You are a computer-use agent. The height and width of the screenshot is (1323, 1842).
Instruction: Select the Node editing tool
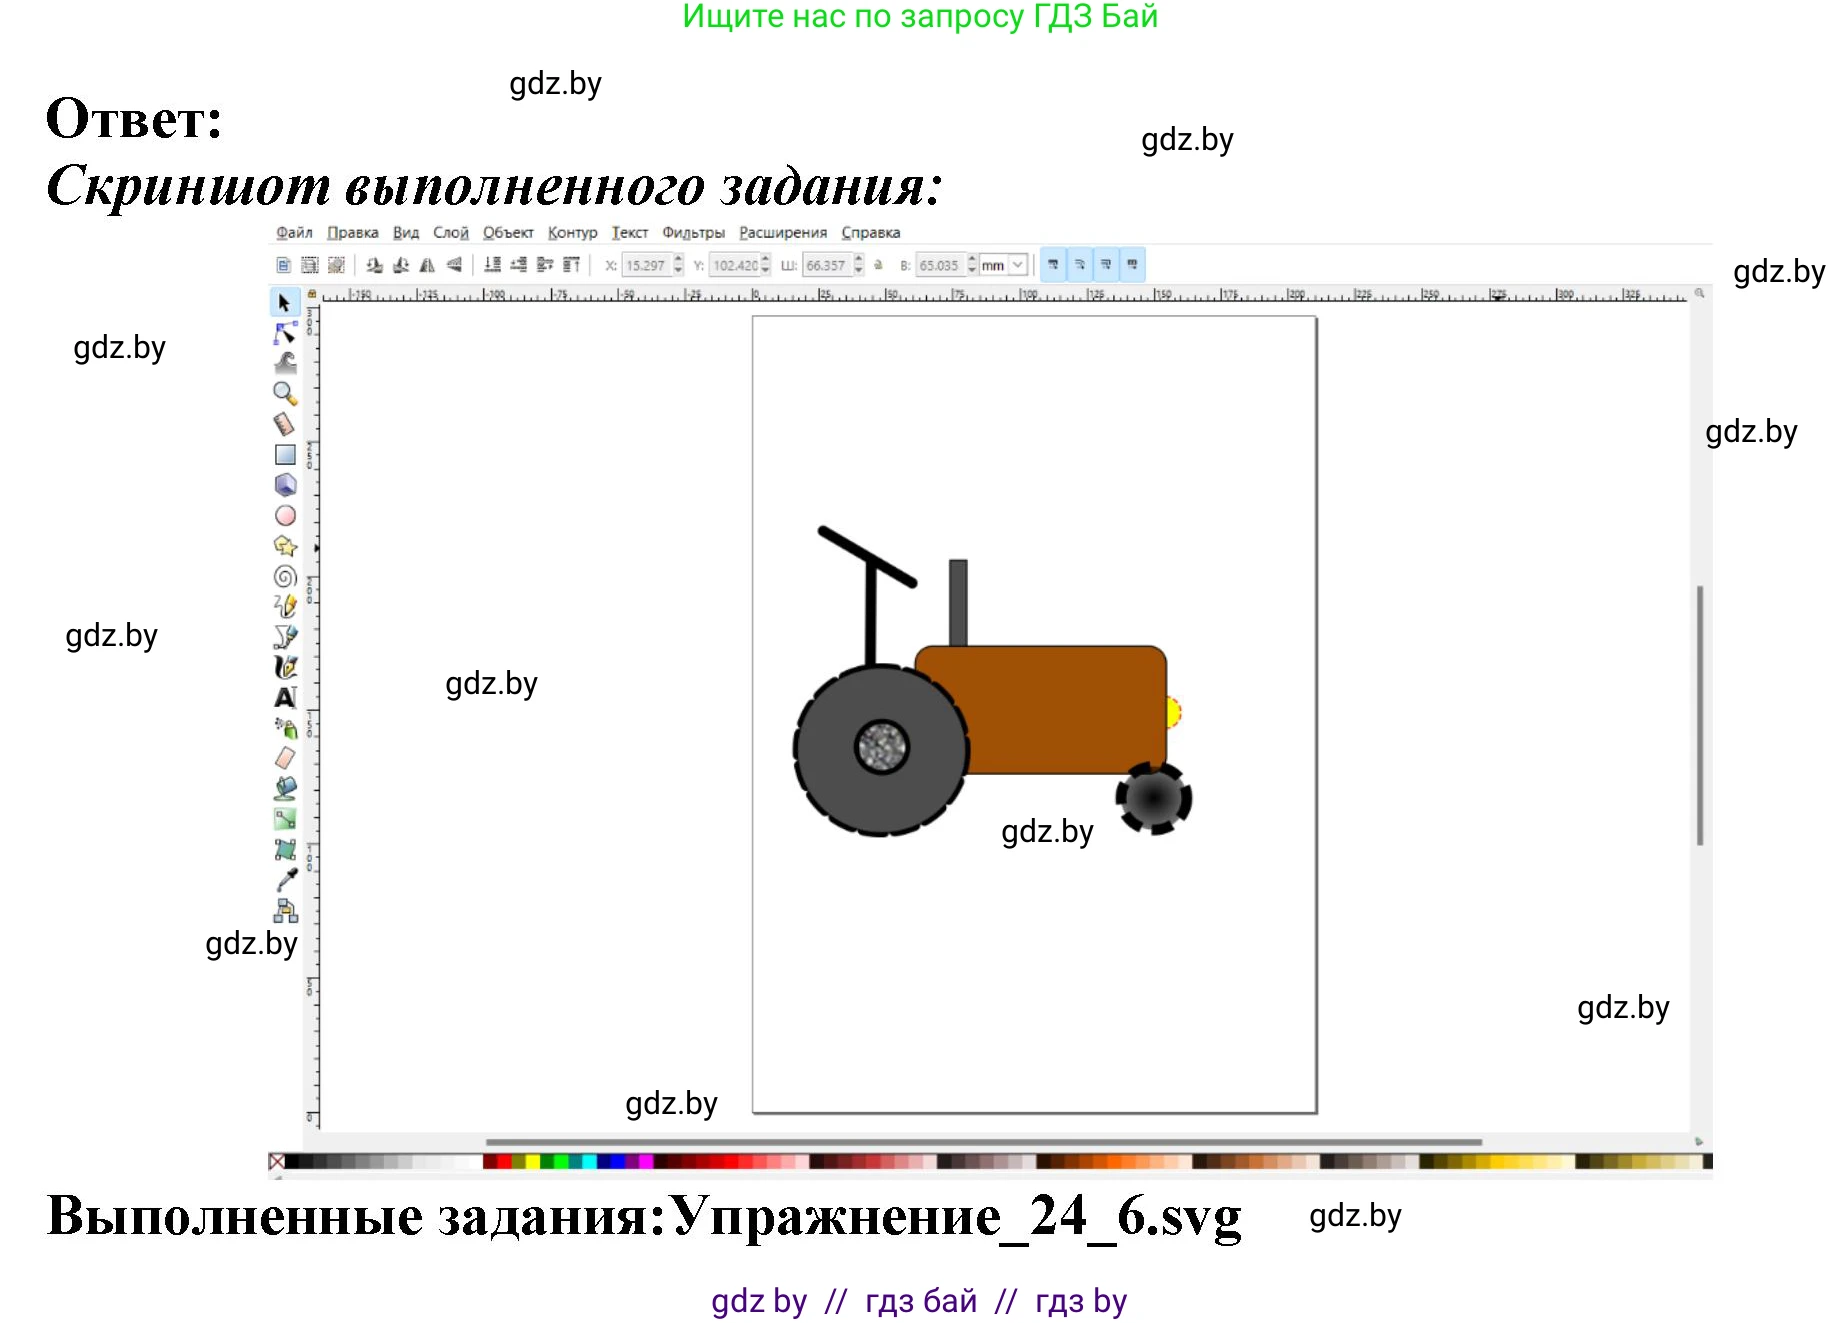285,333
